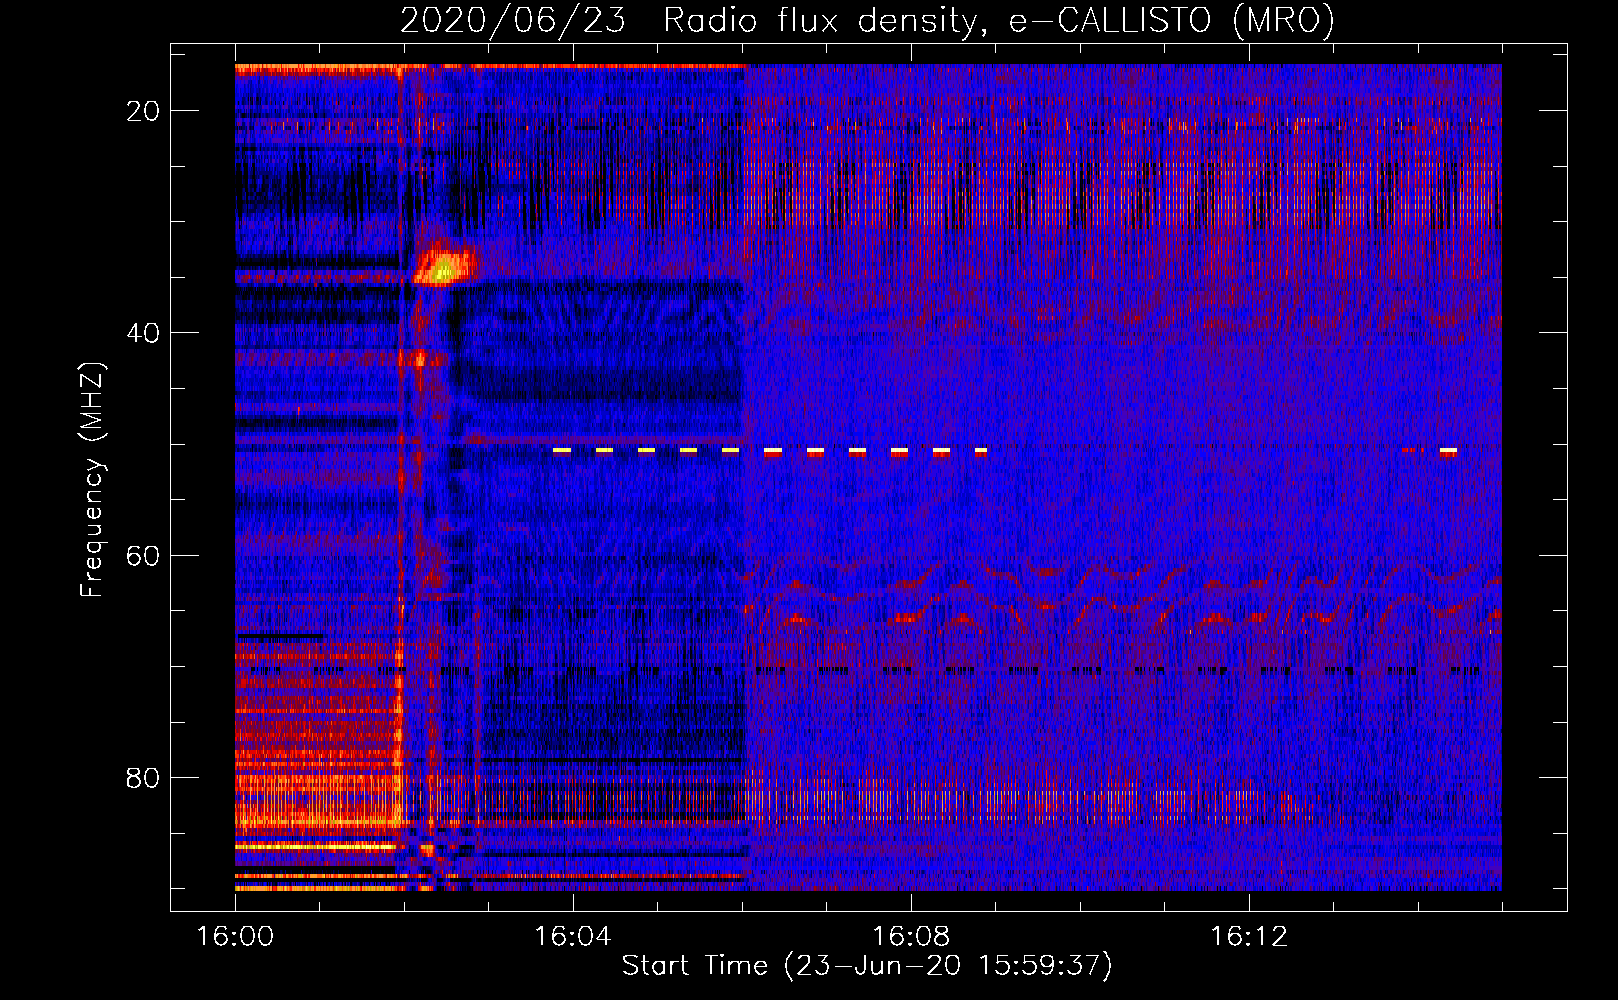Click the bright yellow-green radio burst near 35 MHz

tap(444, 265)
